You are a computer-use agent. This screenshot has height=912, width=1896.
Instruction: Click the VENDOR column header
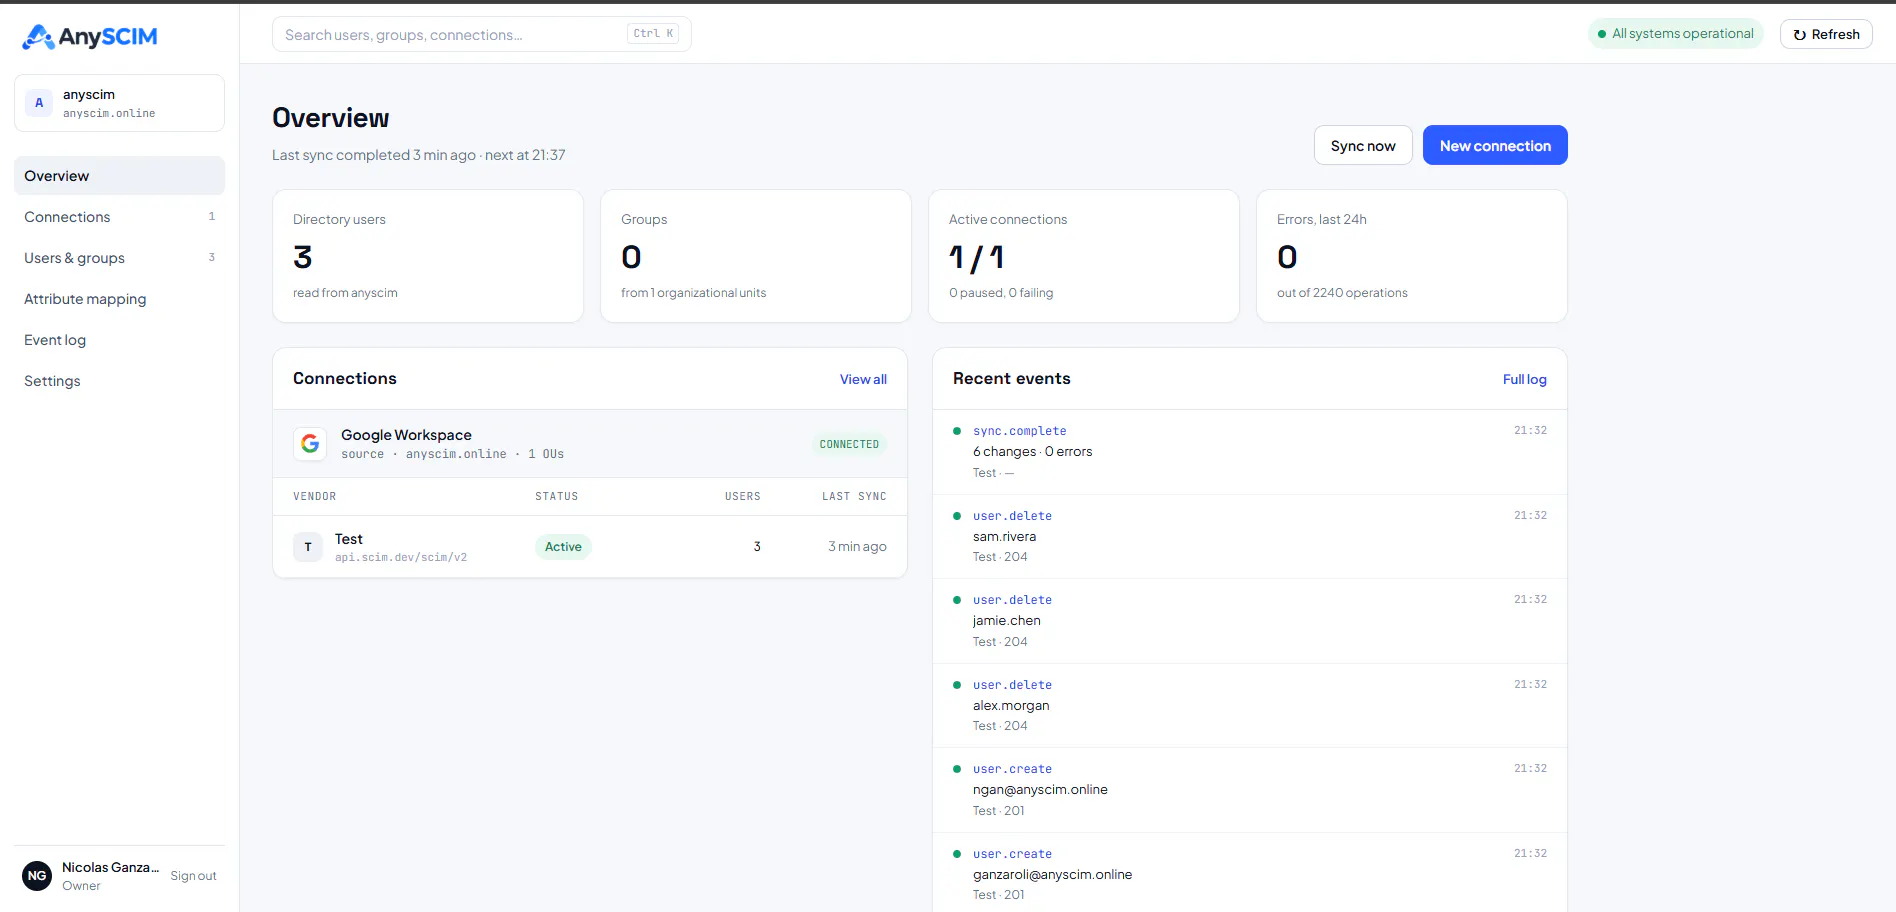click(x=315, y=497)
